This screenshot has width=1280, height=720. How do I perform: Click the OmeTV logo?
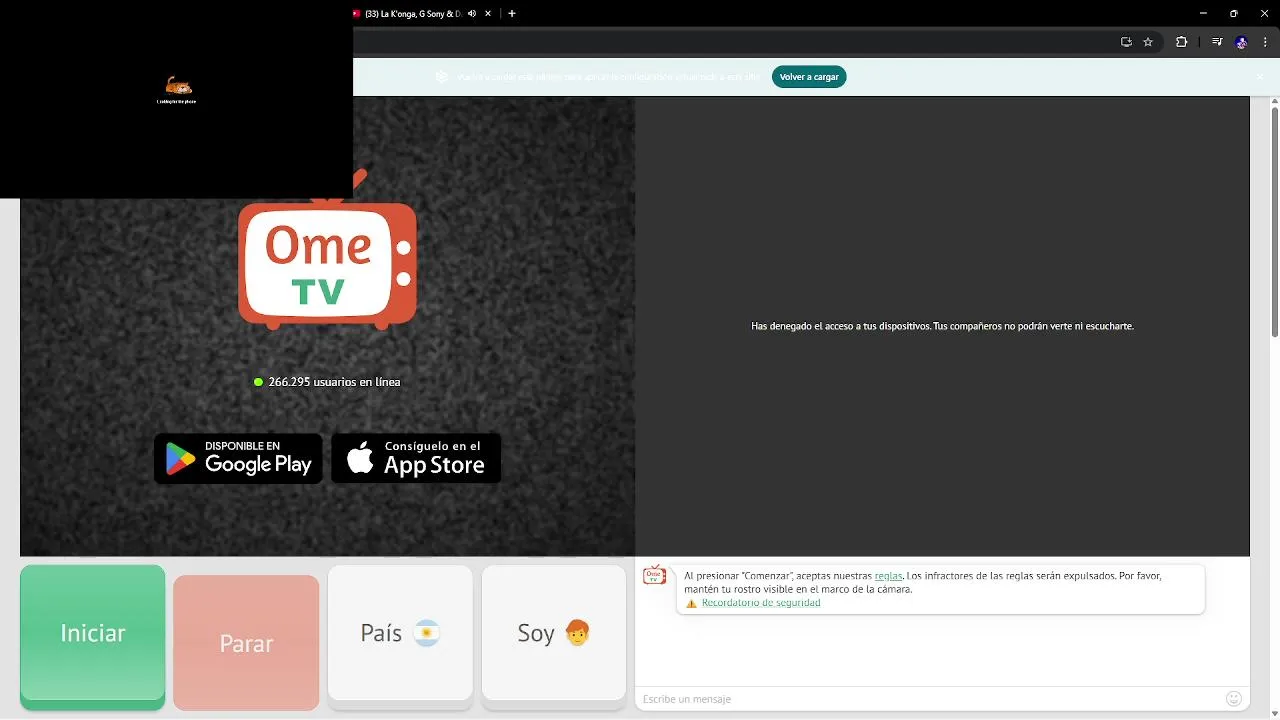(328, 262)
